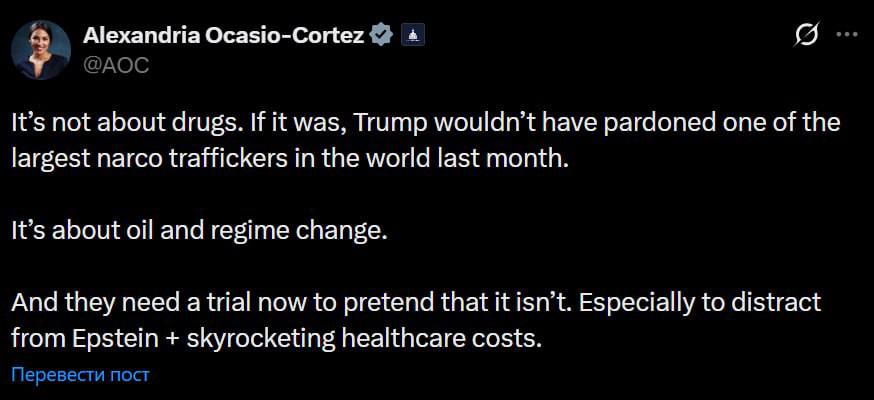Open the three-dot more options menu
Image resolution: width=874 pixels, height=400 pixels.
click(847, 35)
